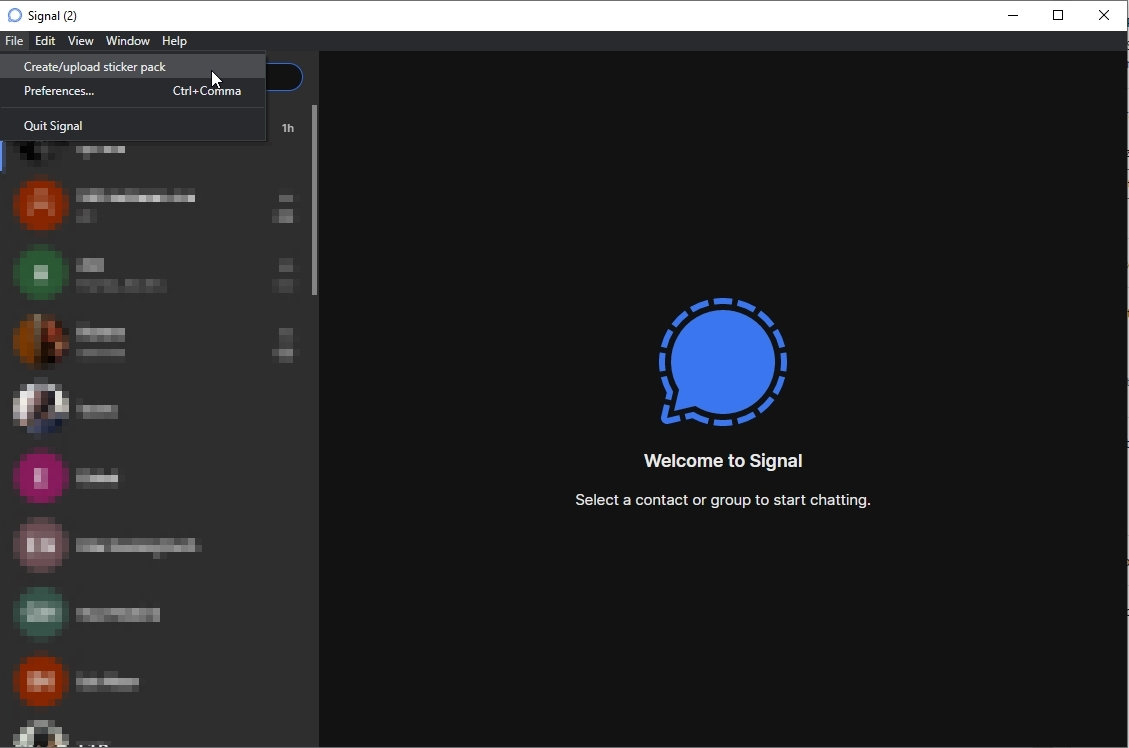Choose Create/upload sticker pack from File menu

[95, 67]
